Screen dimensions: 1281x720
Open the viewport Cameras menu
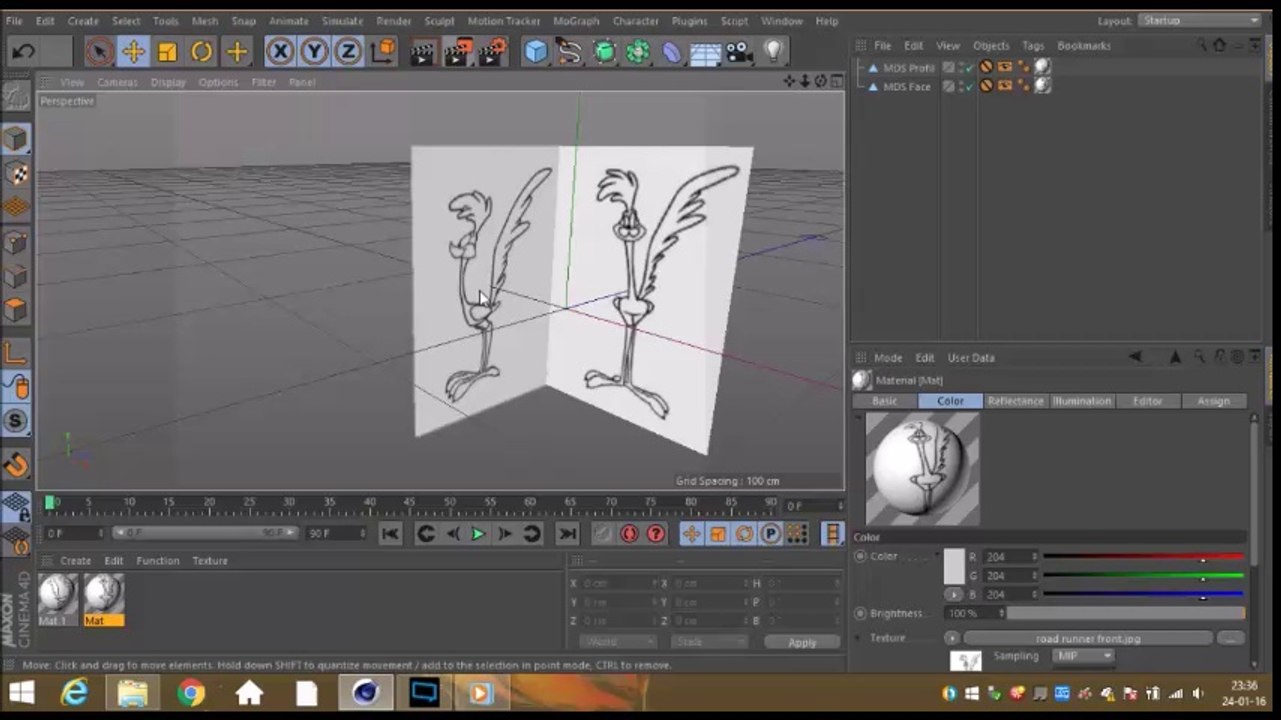click(x=117, y=82)
